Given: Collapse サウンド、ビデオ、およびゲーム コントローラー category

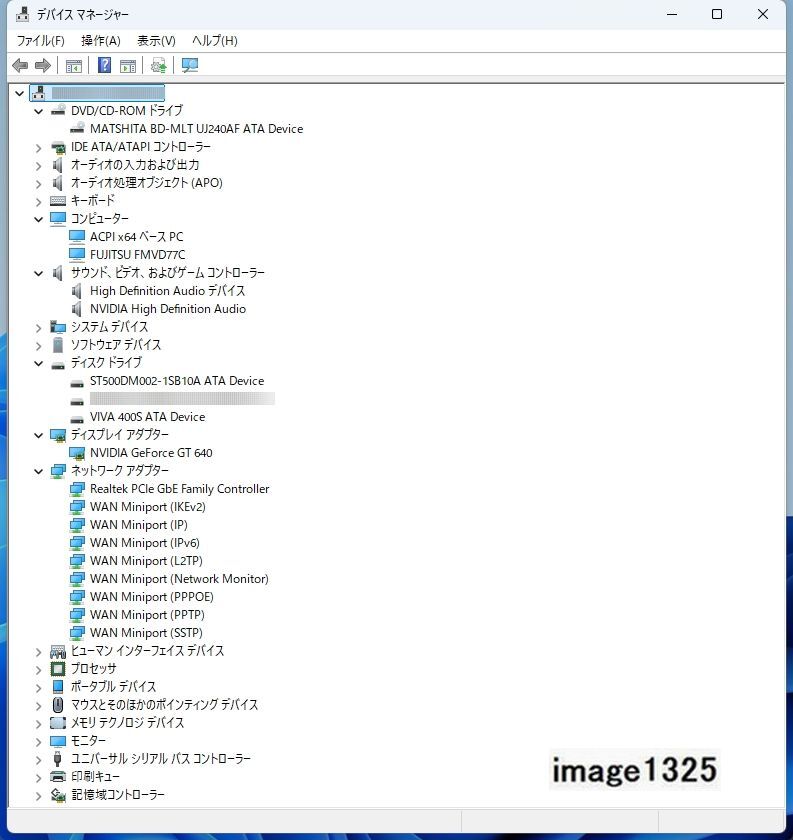Looking at the screenshot, I should pos(39,273).
